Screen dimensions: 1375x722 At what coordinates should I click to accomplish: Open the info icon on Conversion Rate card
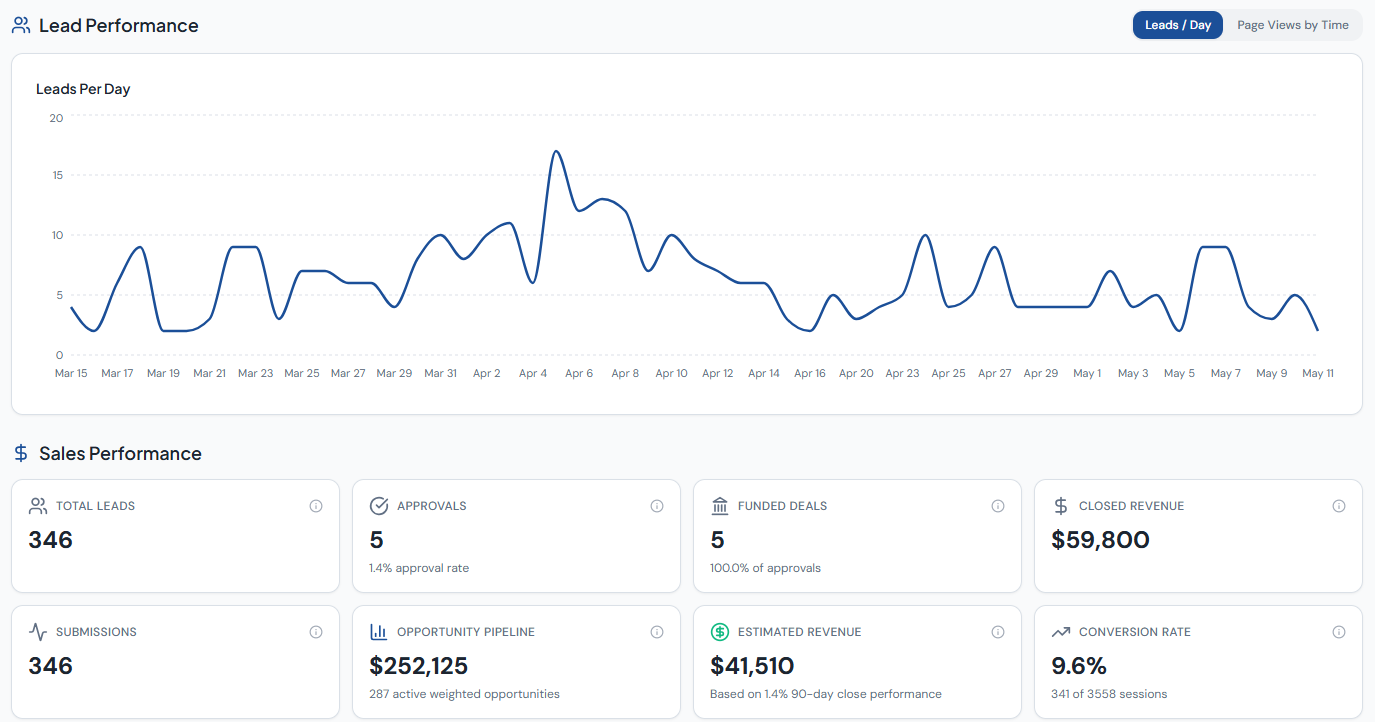[x=1339, y=632]
